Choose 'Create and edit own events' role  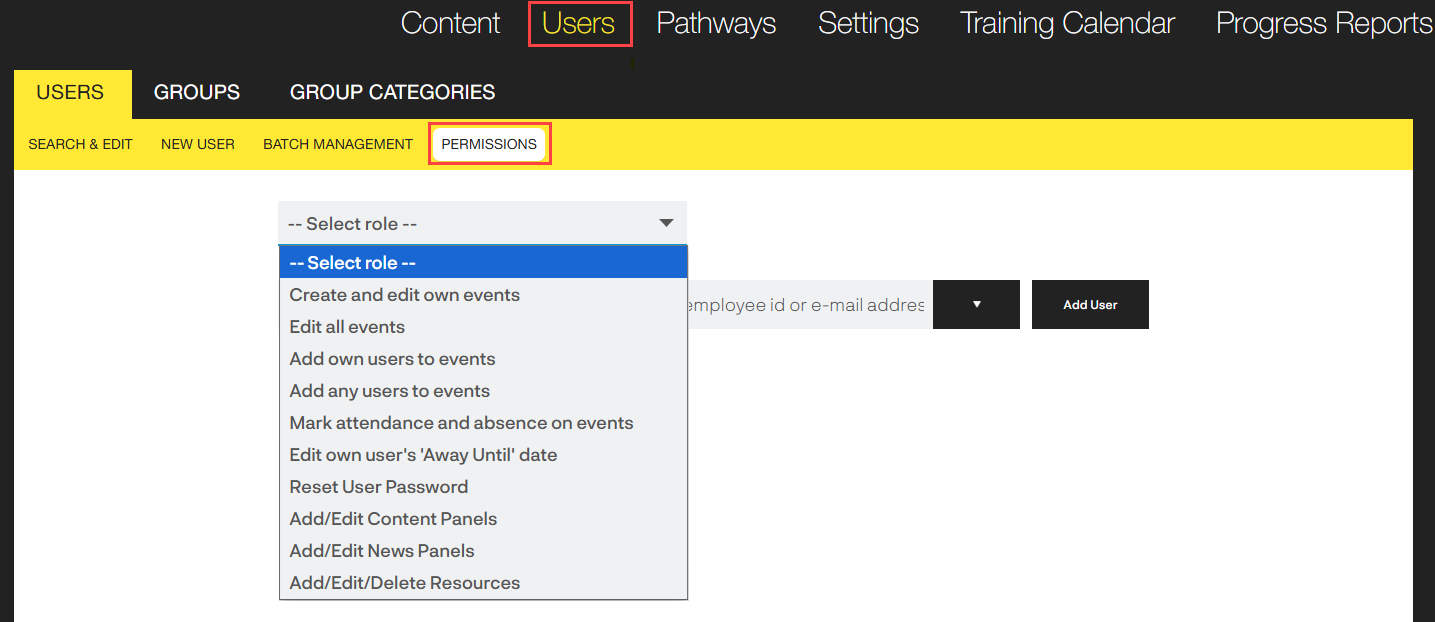click(405, 295)
